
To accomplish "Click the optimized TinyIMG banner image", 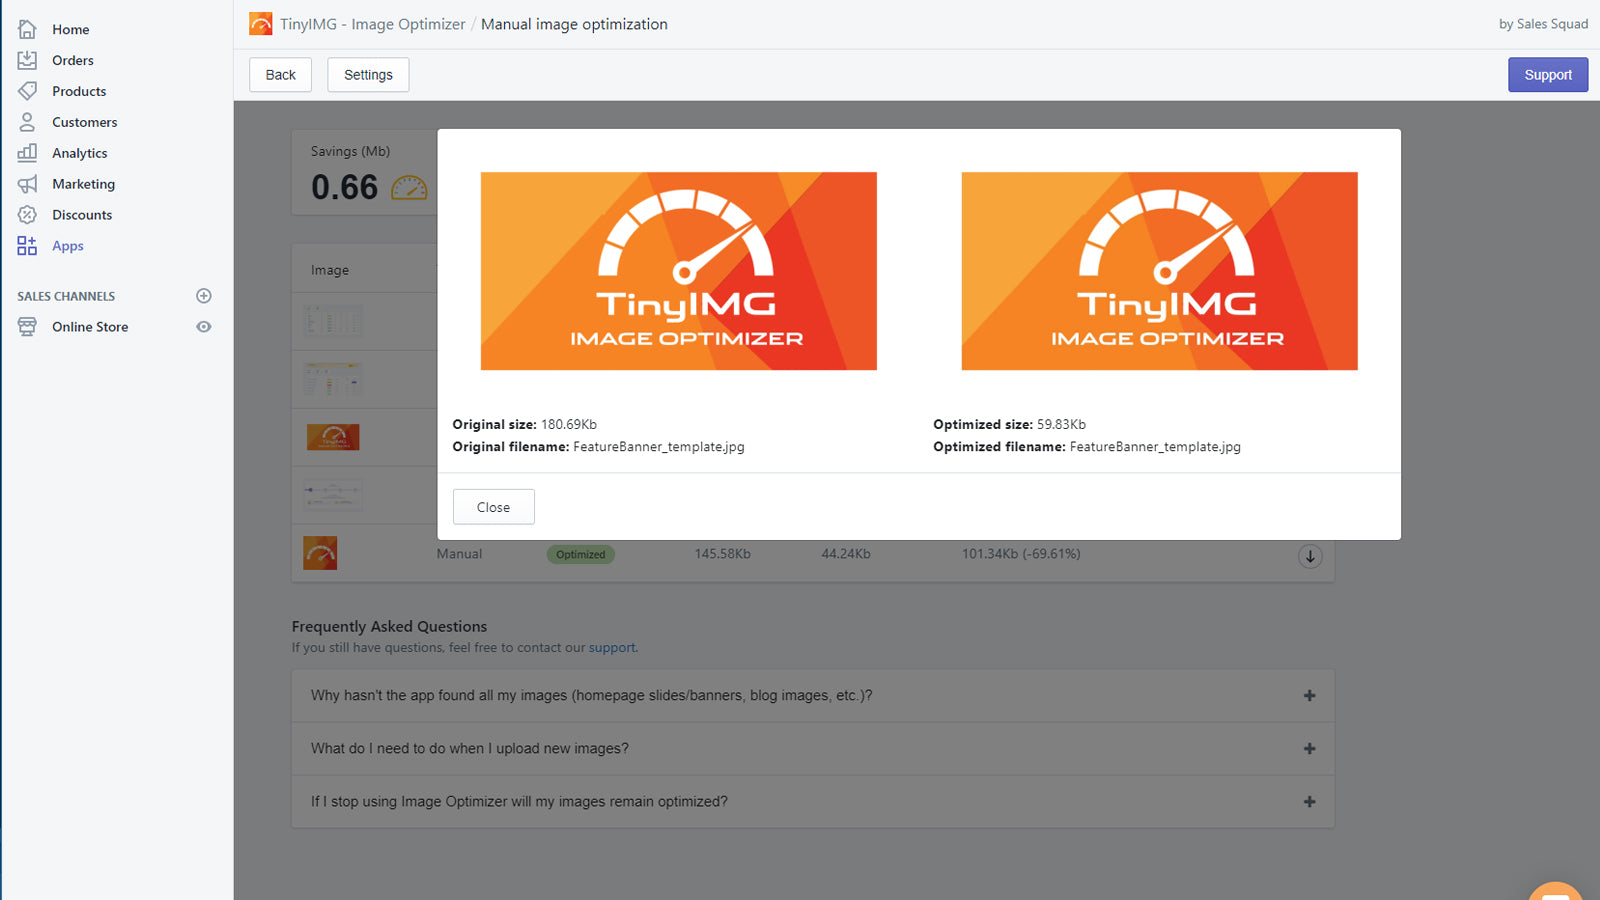I will pos(1160,271).
